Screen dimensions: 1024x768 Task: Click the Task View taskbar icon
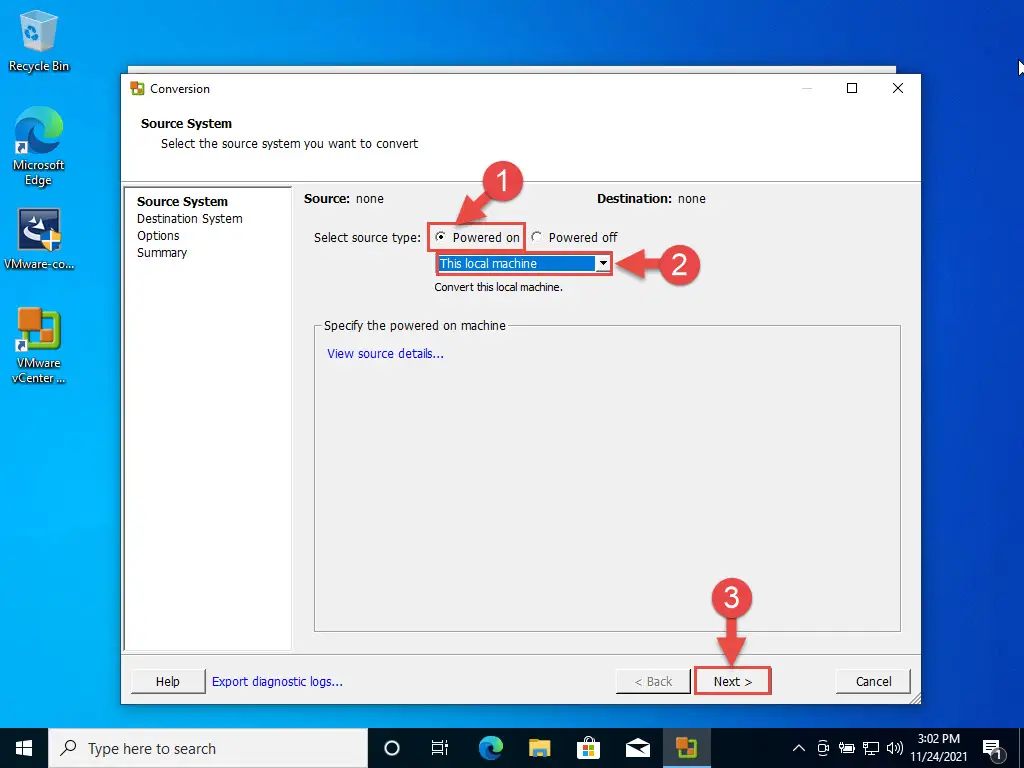pyautogui.click(x=440, y=748)
